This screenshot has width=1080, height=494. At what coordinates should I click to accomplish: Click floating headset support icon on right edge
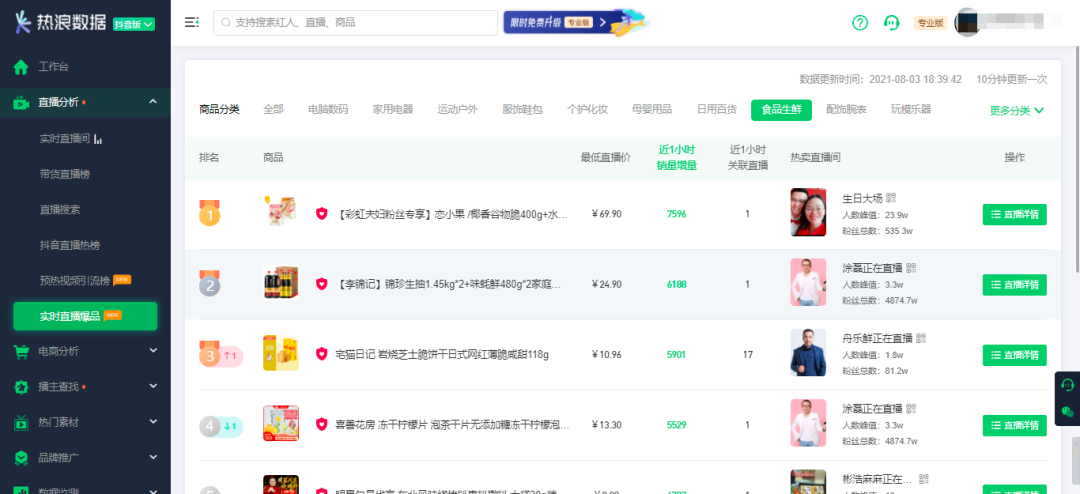pyautogui.click(x=1068, y=384)
